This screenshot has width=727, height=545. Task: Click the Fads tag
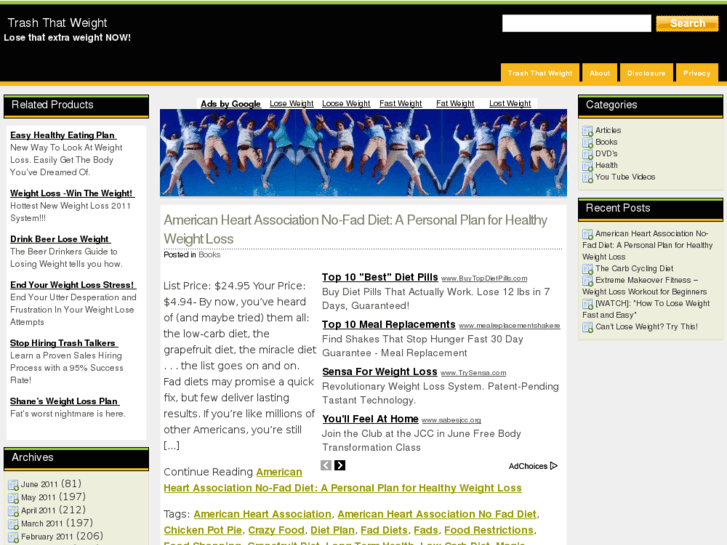[x=426, y=530]
